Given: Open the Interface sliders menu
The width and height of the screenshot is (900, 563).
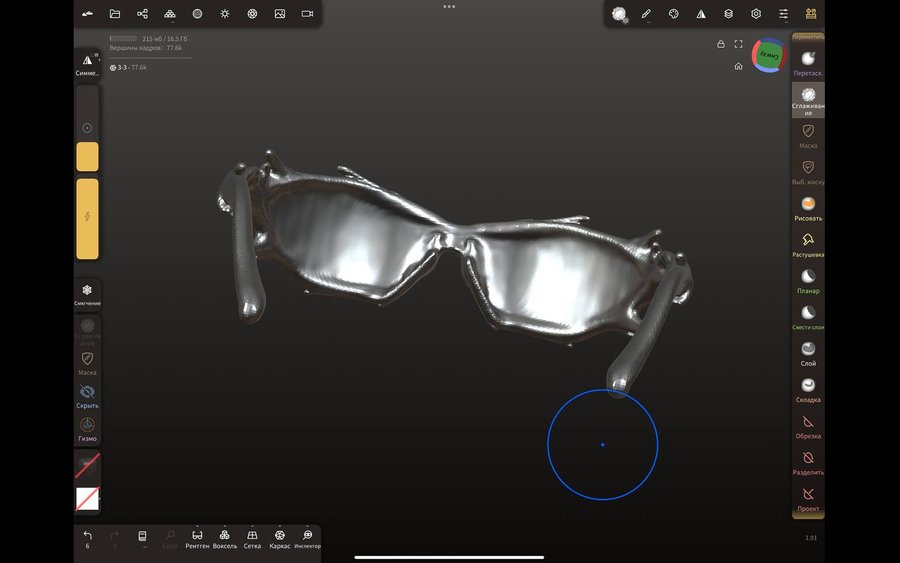Looking at the screenshot, I should pyautogui.click(x=783, y=14).
